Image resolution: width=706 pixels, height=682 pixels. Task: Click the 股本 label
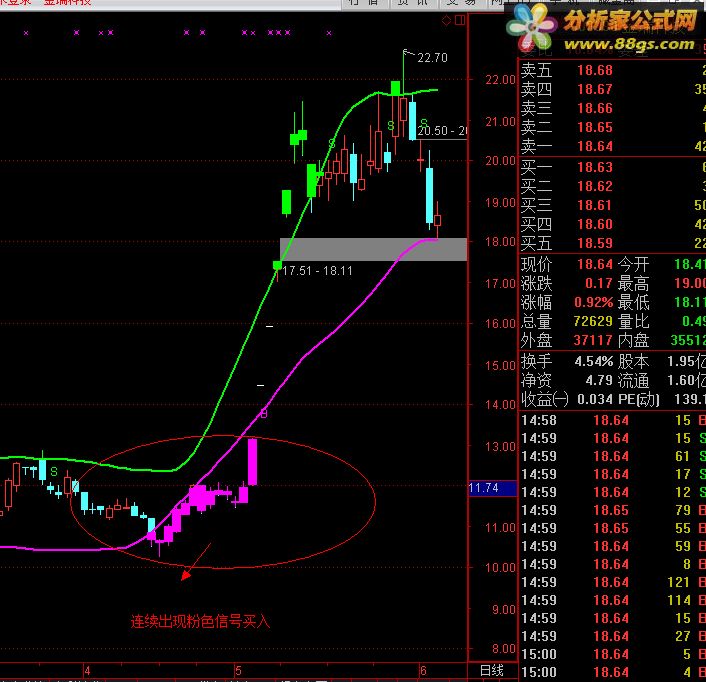(633, 361)
